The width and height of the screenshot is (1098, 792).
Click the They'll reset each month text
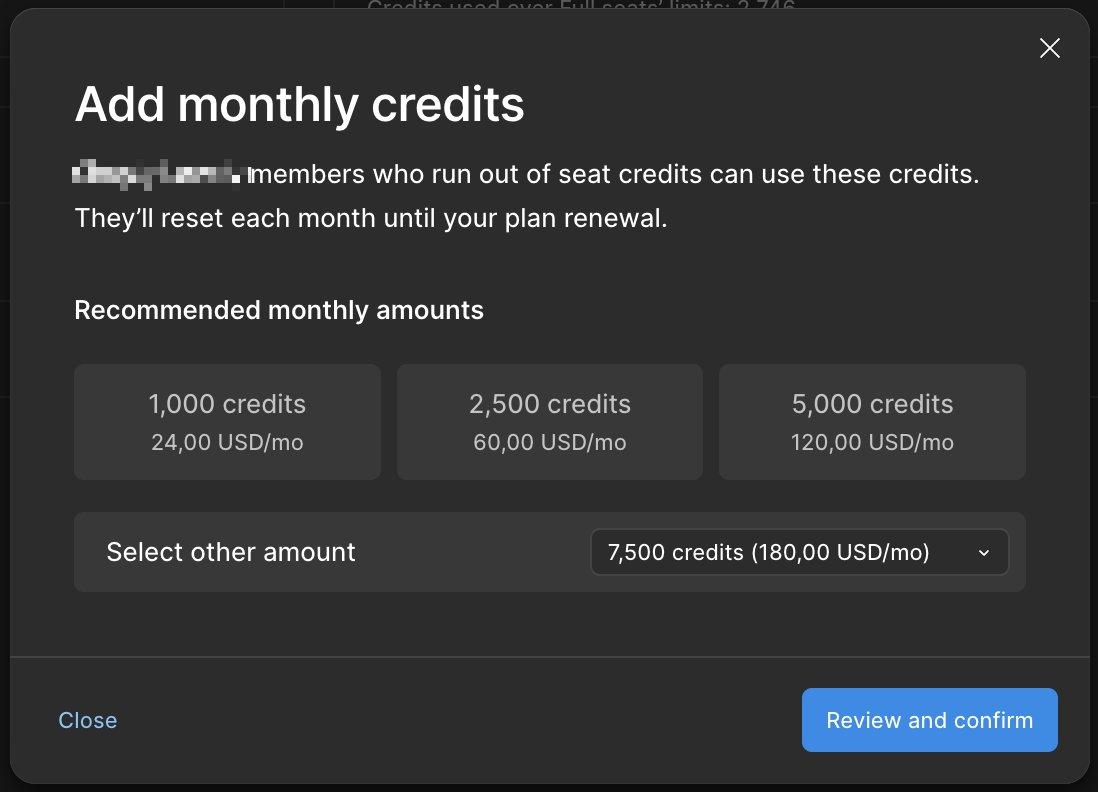tap(371, 218)
